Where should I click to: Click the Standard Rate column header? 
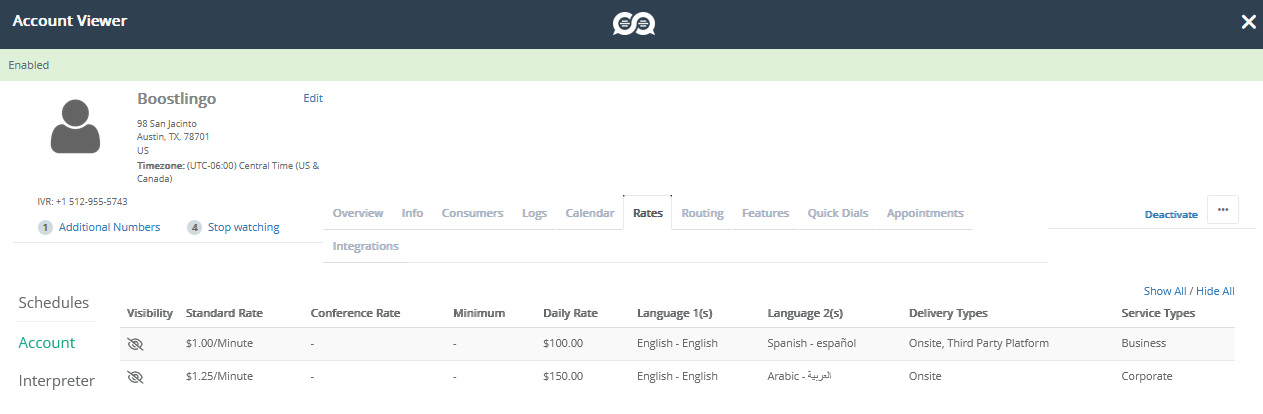[x=224, y=313]
